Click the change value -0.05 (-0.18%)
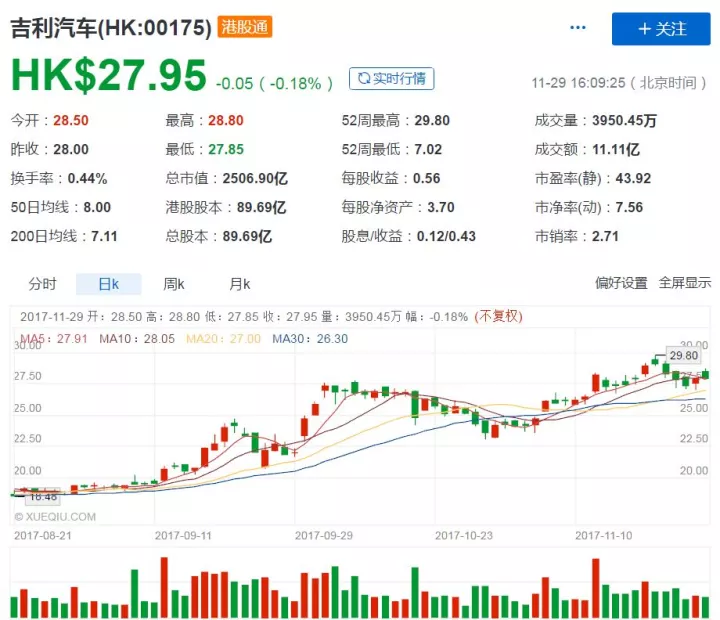Viewport: 720px width, 620px height. click(x=274, y=84)
